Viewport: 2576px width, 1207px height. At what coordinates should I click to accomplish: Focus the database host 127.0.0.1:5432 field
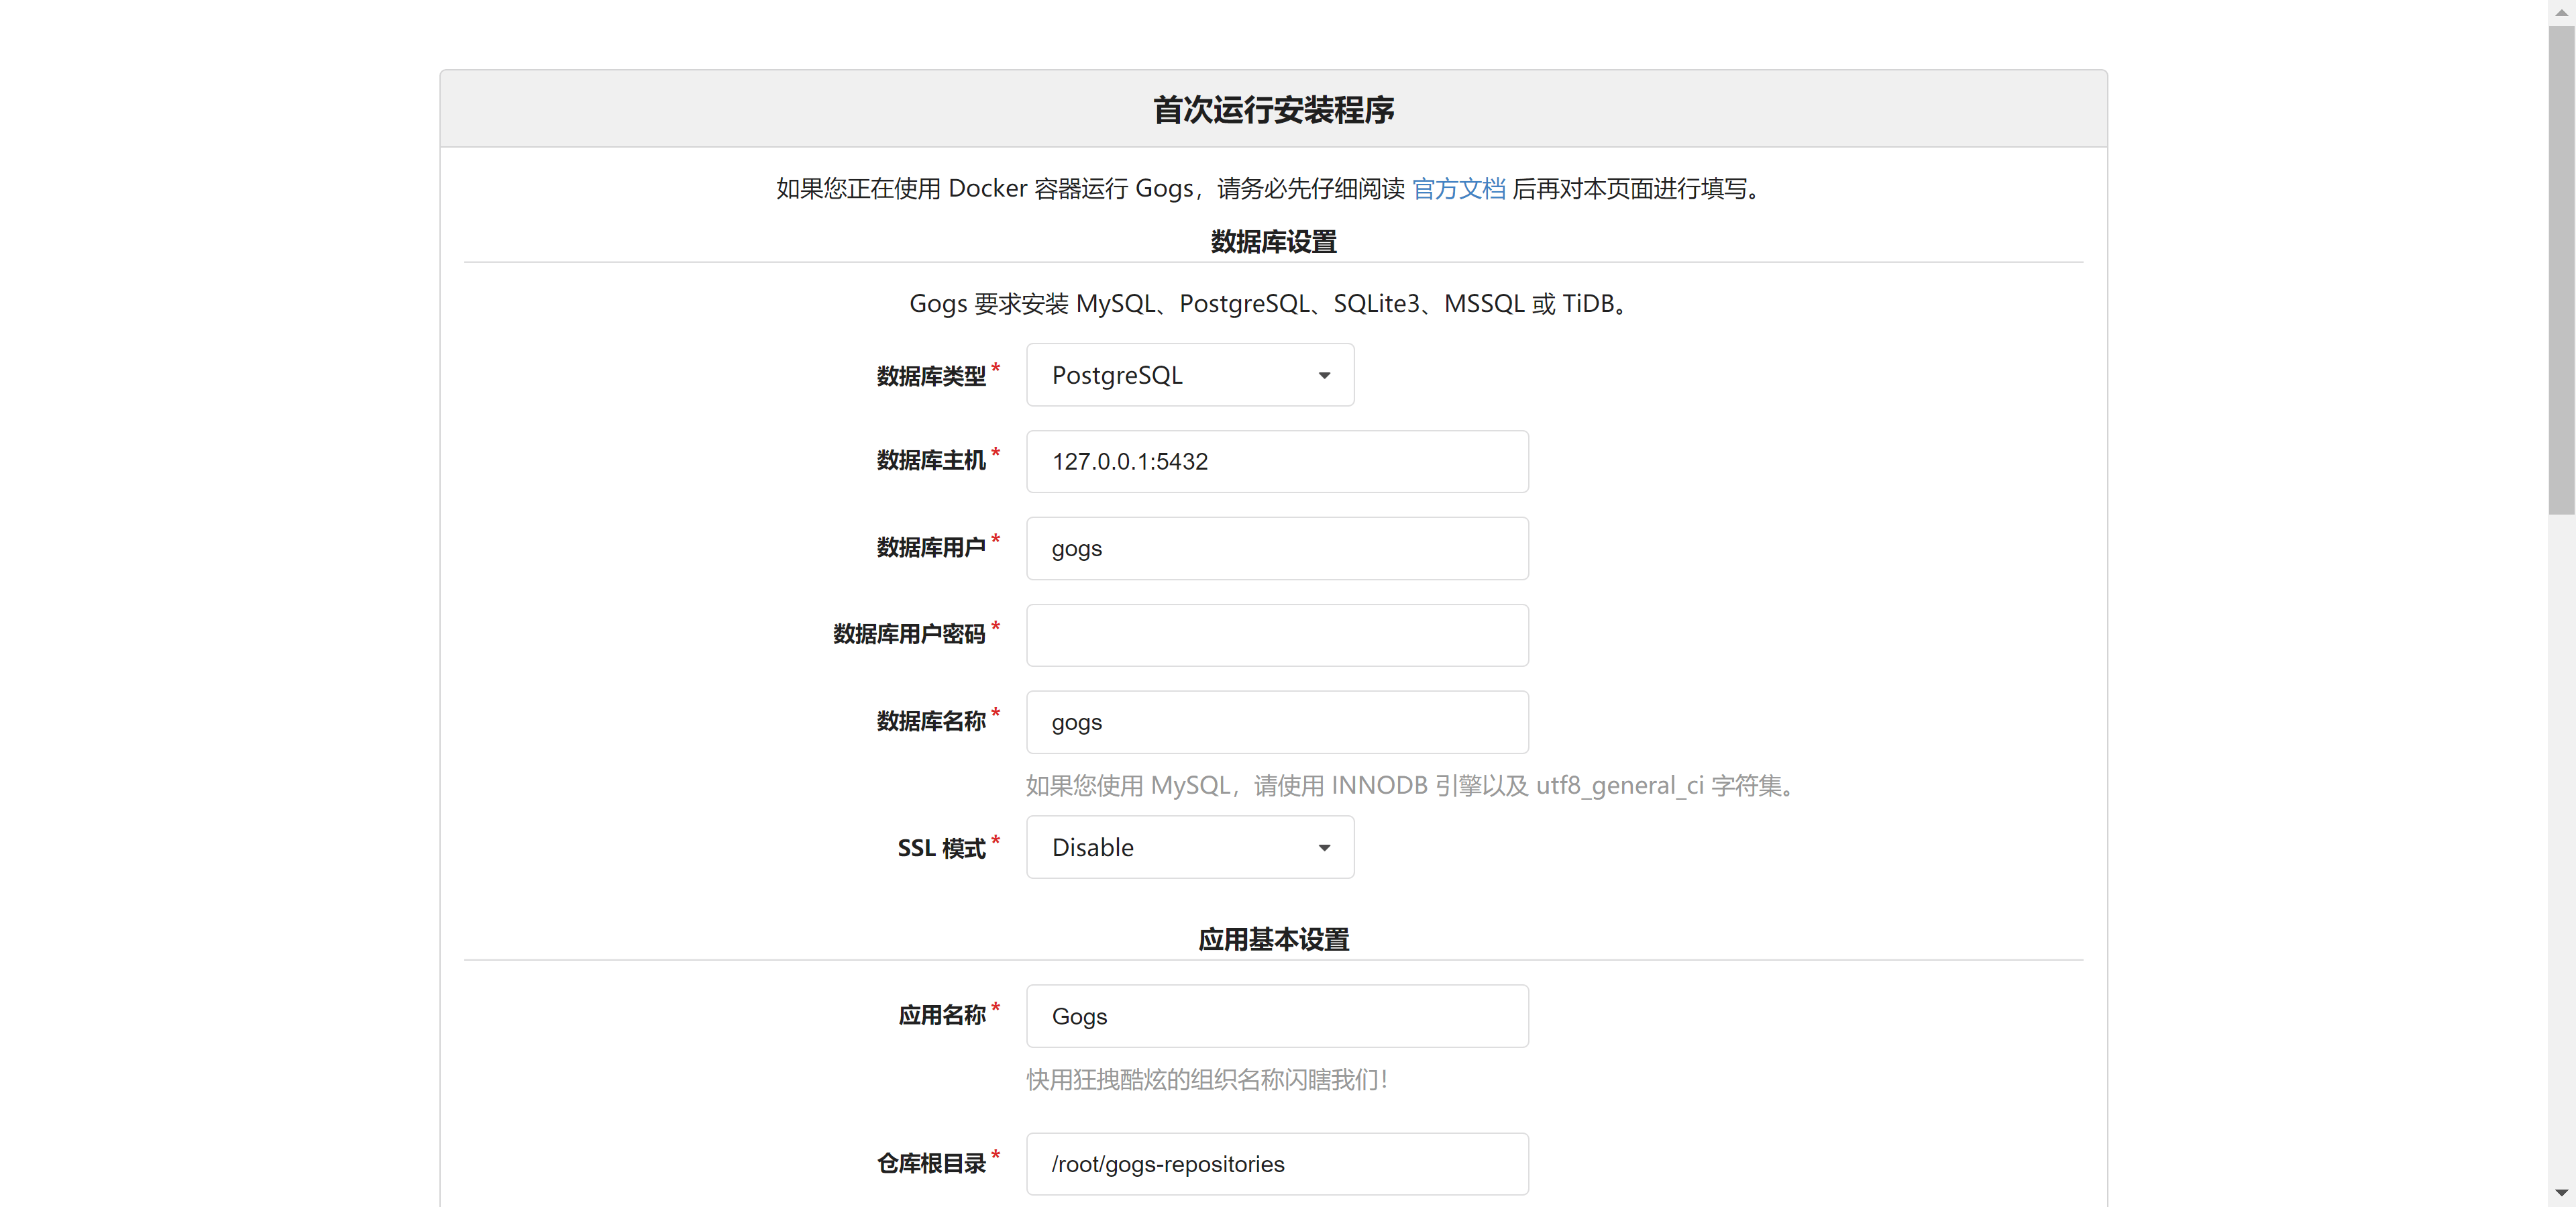click(x=1277, y=461)
